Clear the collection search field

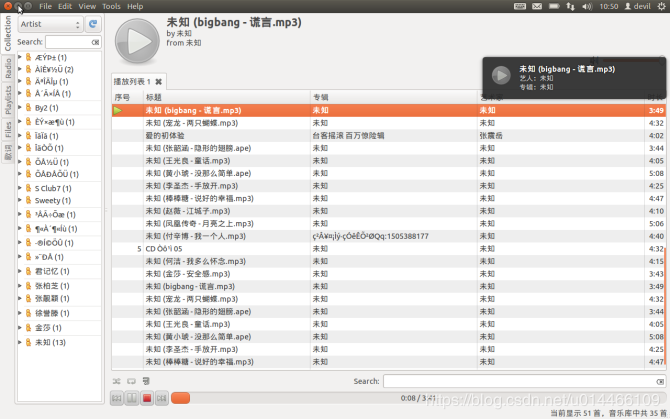(x=95, y=42)
